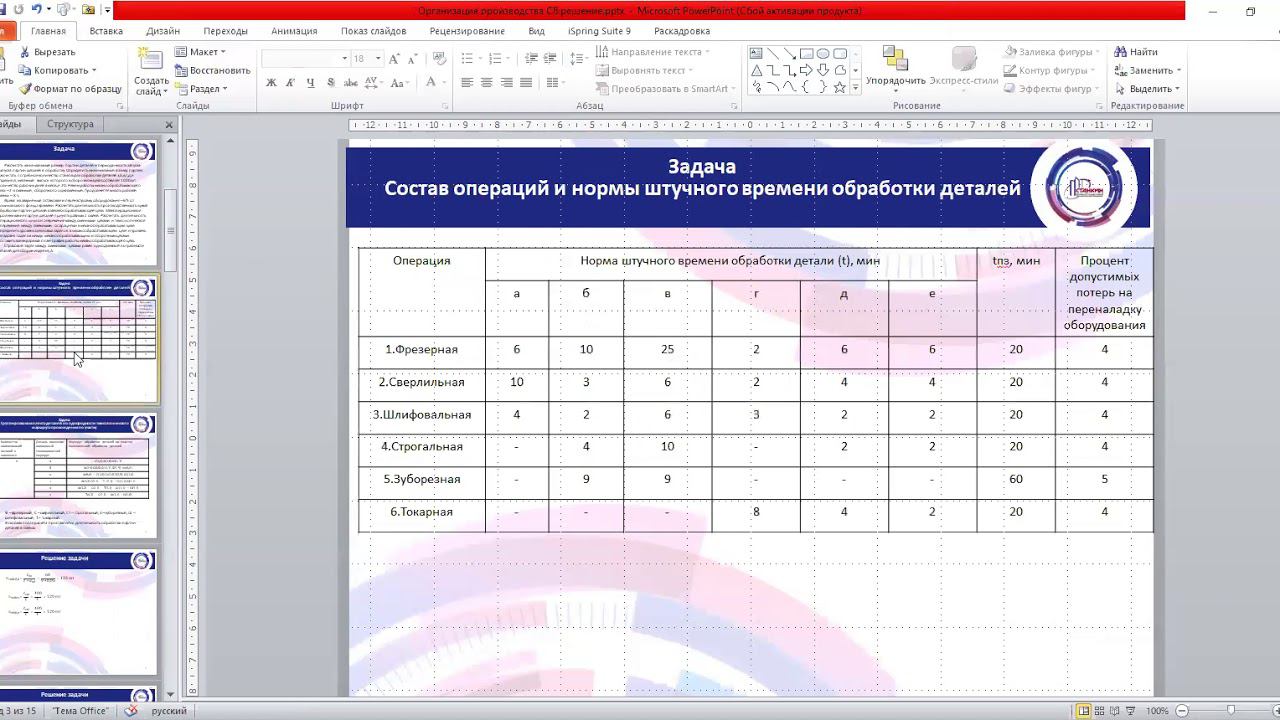Close the slides pane with X

(x=169, y=125)
